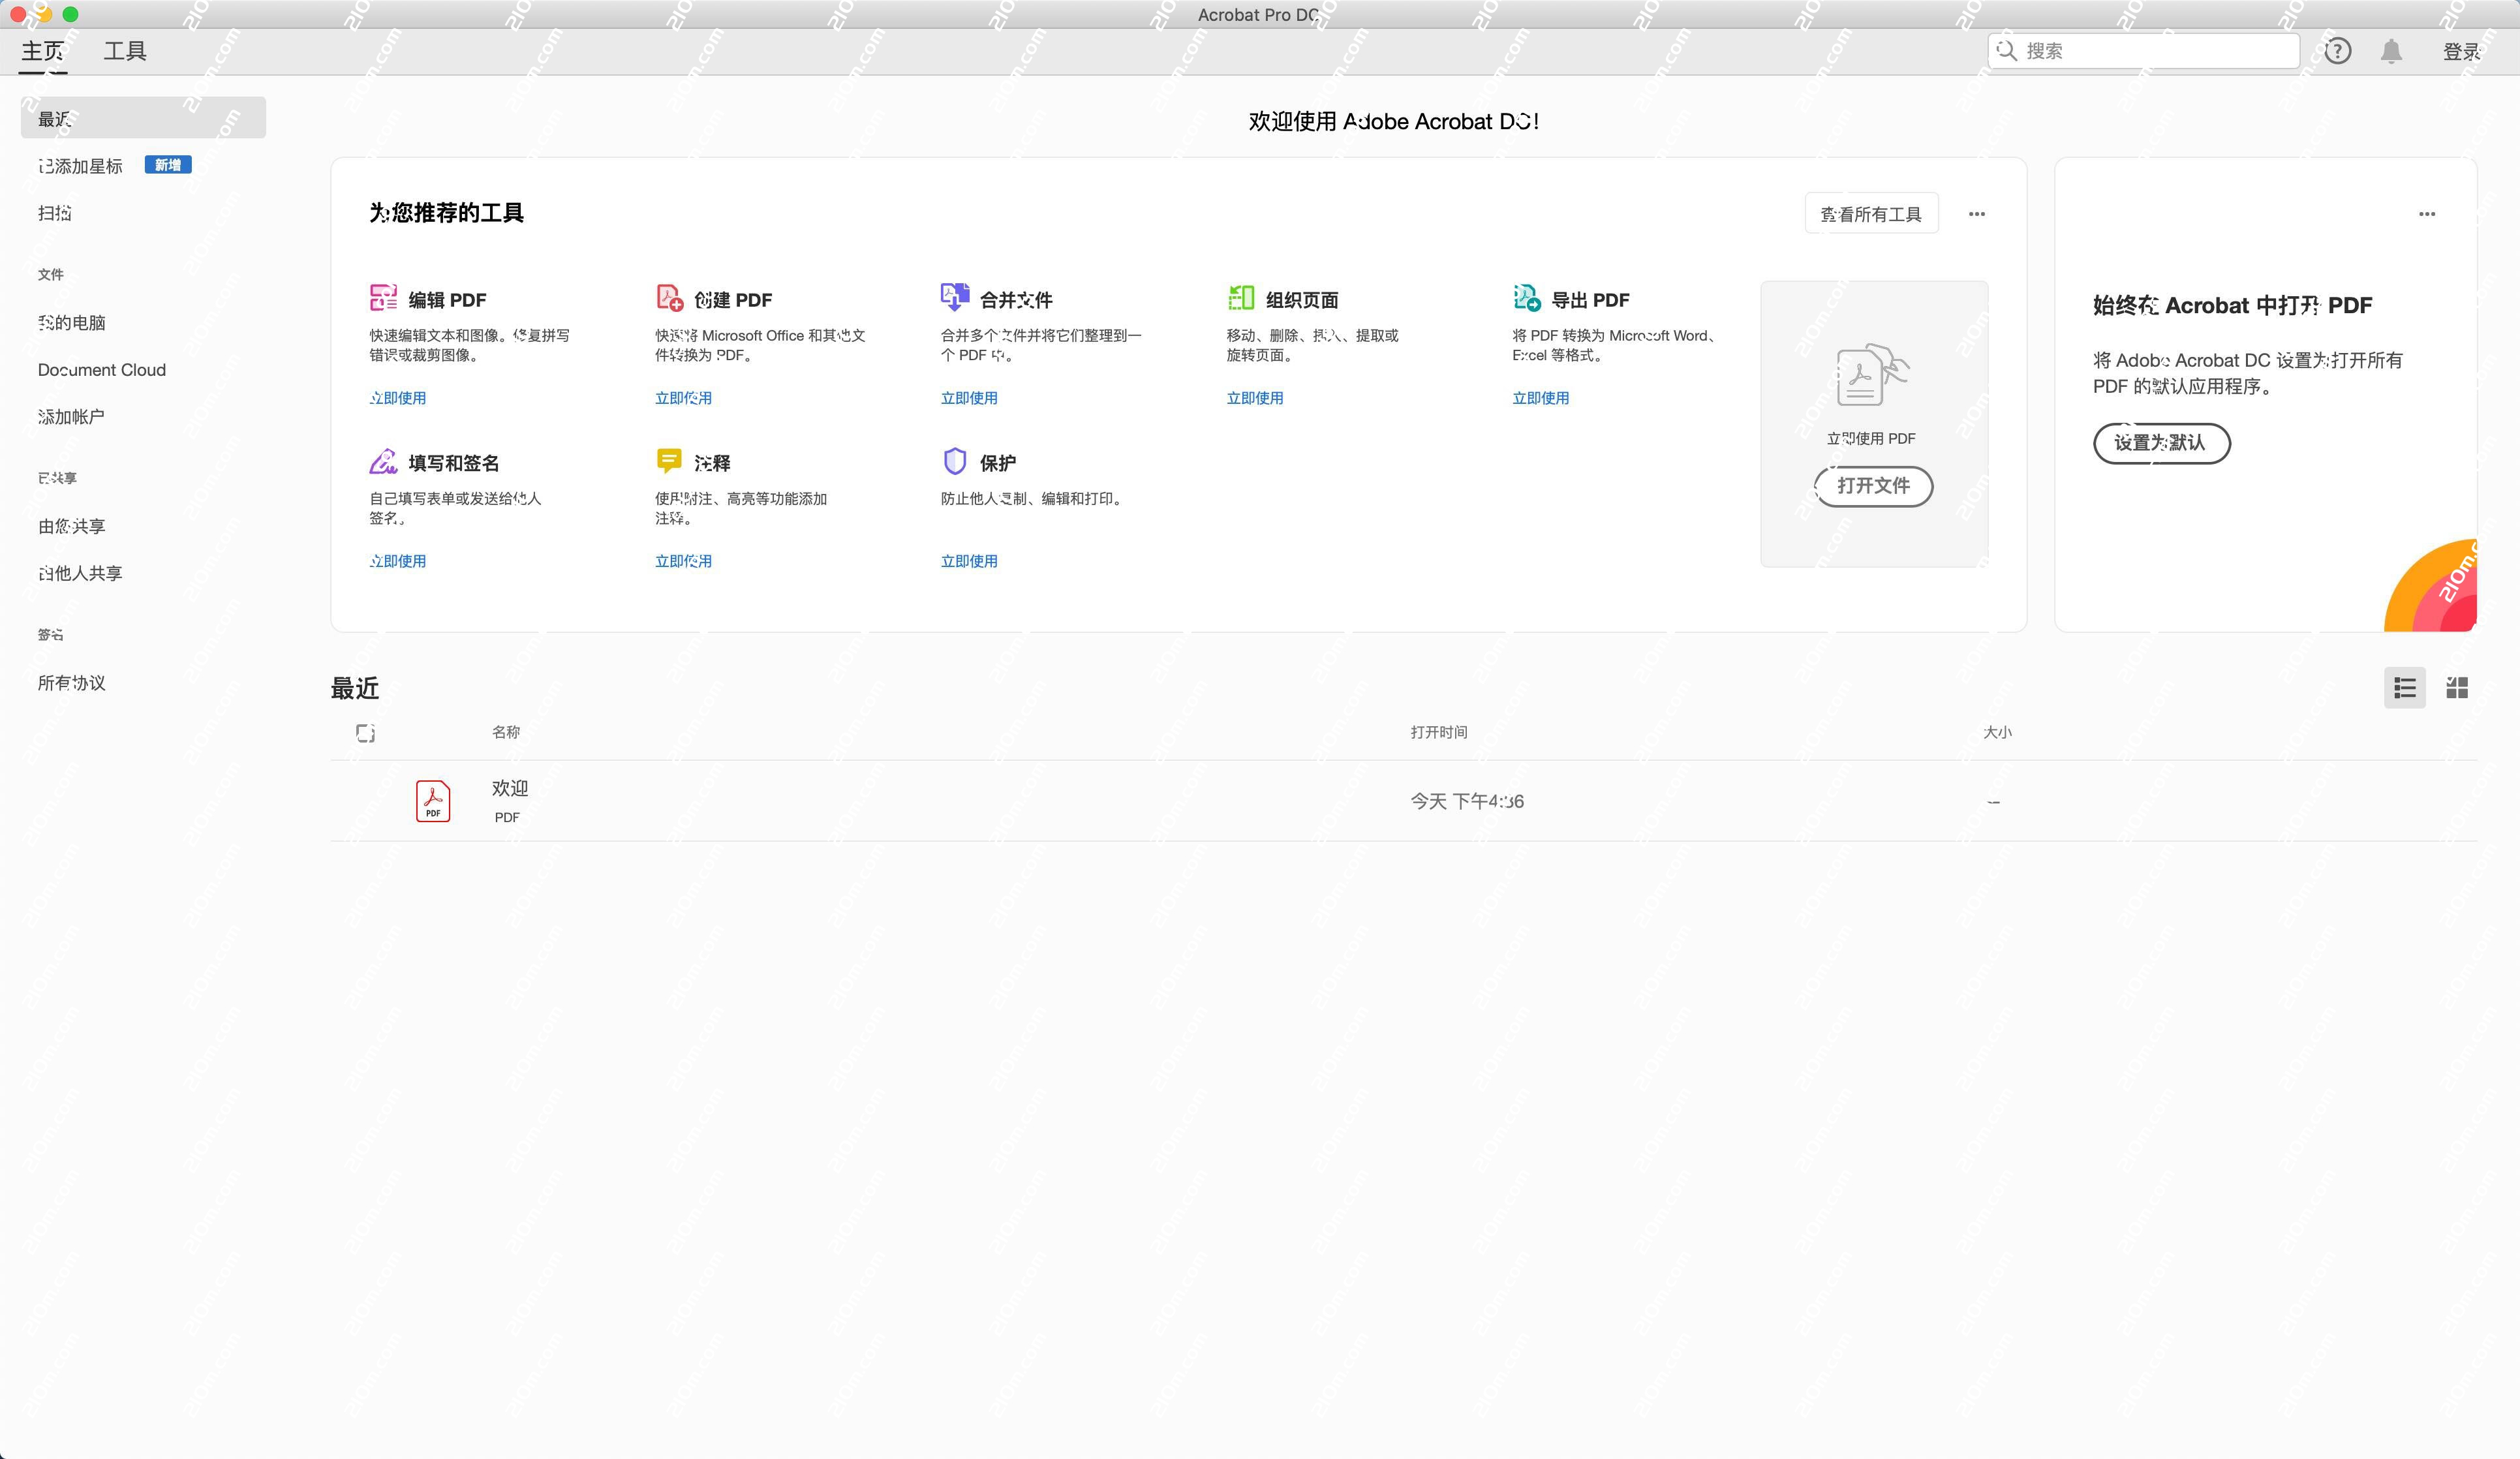Sort by the 大小 column header
This screenshot has width=2520, height=1459.
(x=1997, y=732)
